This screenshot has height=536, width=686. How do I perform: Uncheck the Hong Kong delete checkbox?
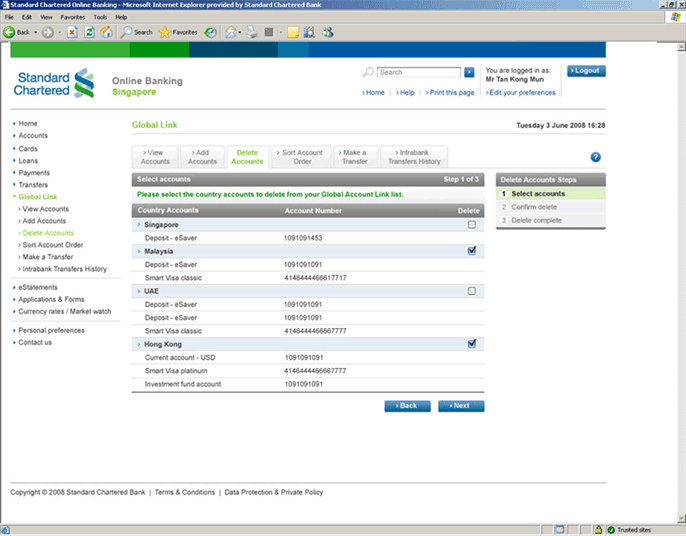472,343
